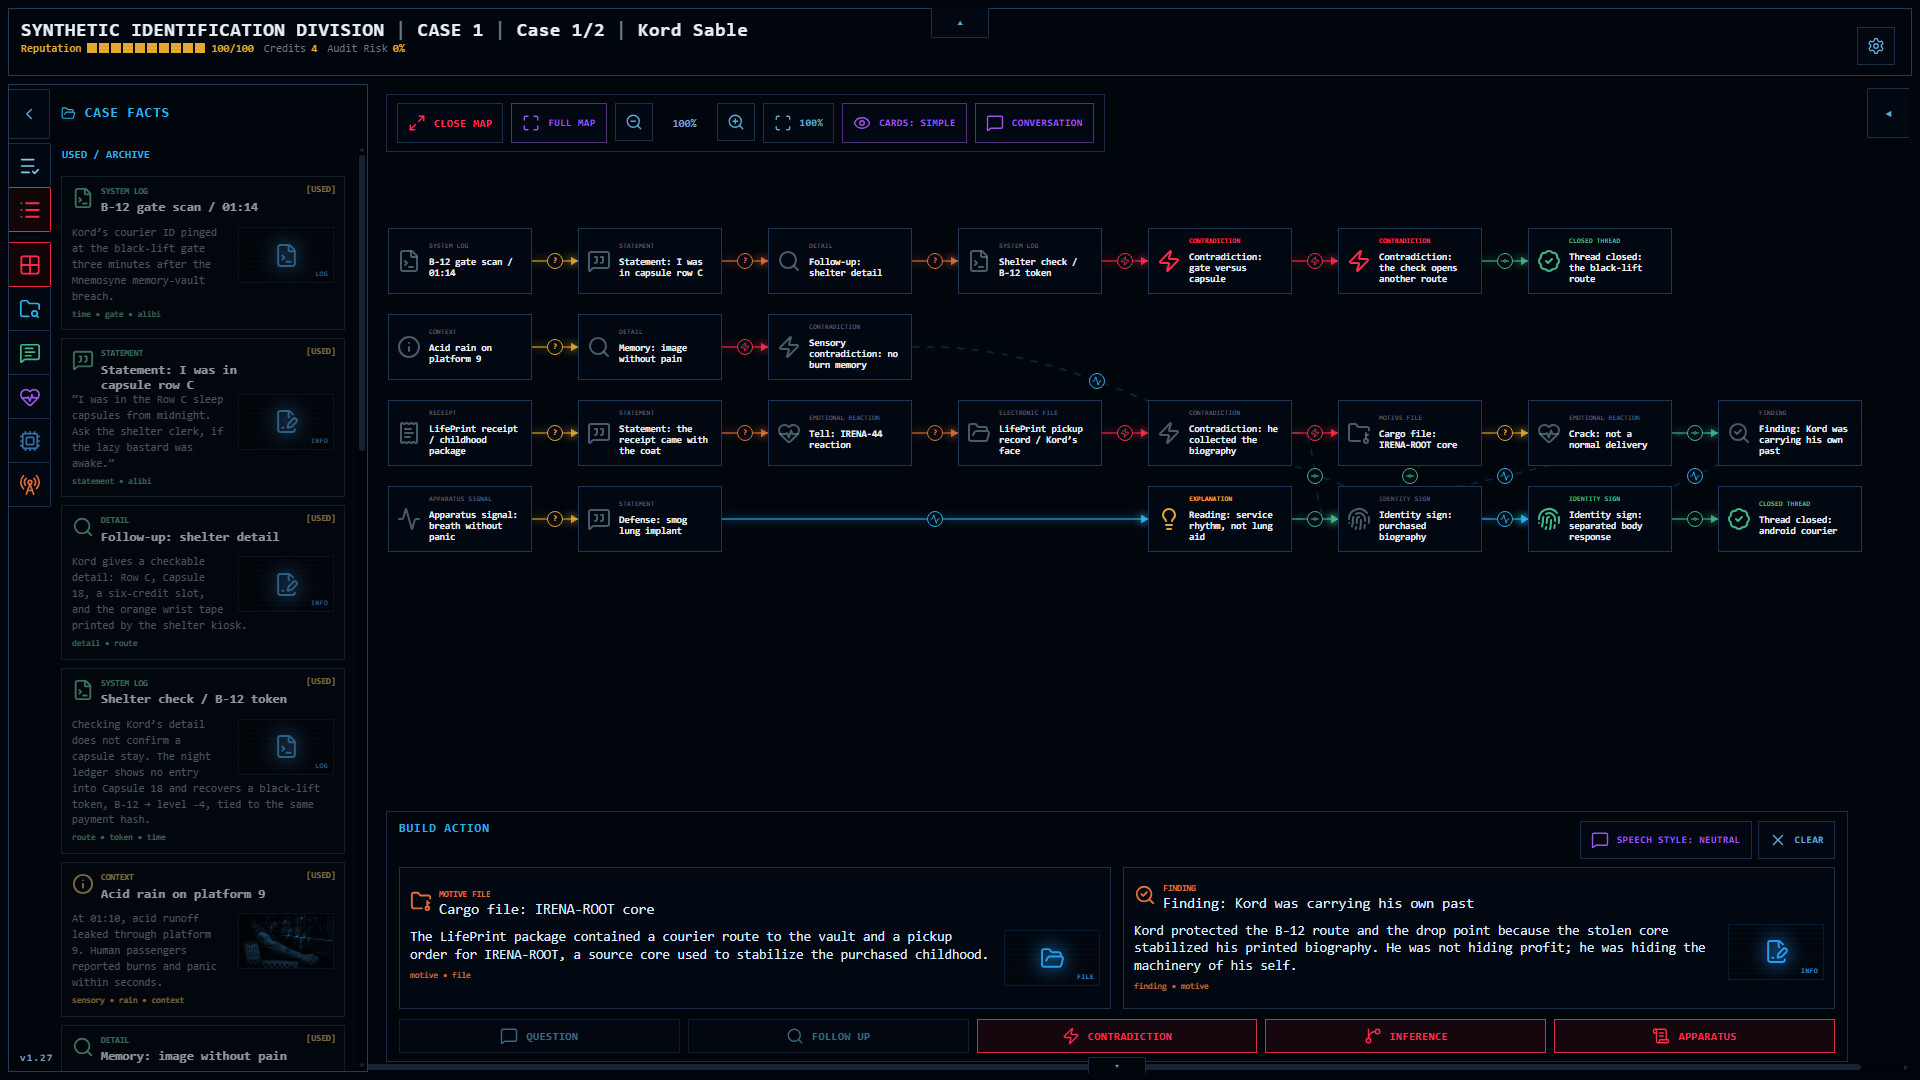Click the 'Sensory contradiction: no burn memory' lightning icon
The width and height of the screenshot is (1920, 1080).
pyautogui.click(x=789, y=347)
